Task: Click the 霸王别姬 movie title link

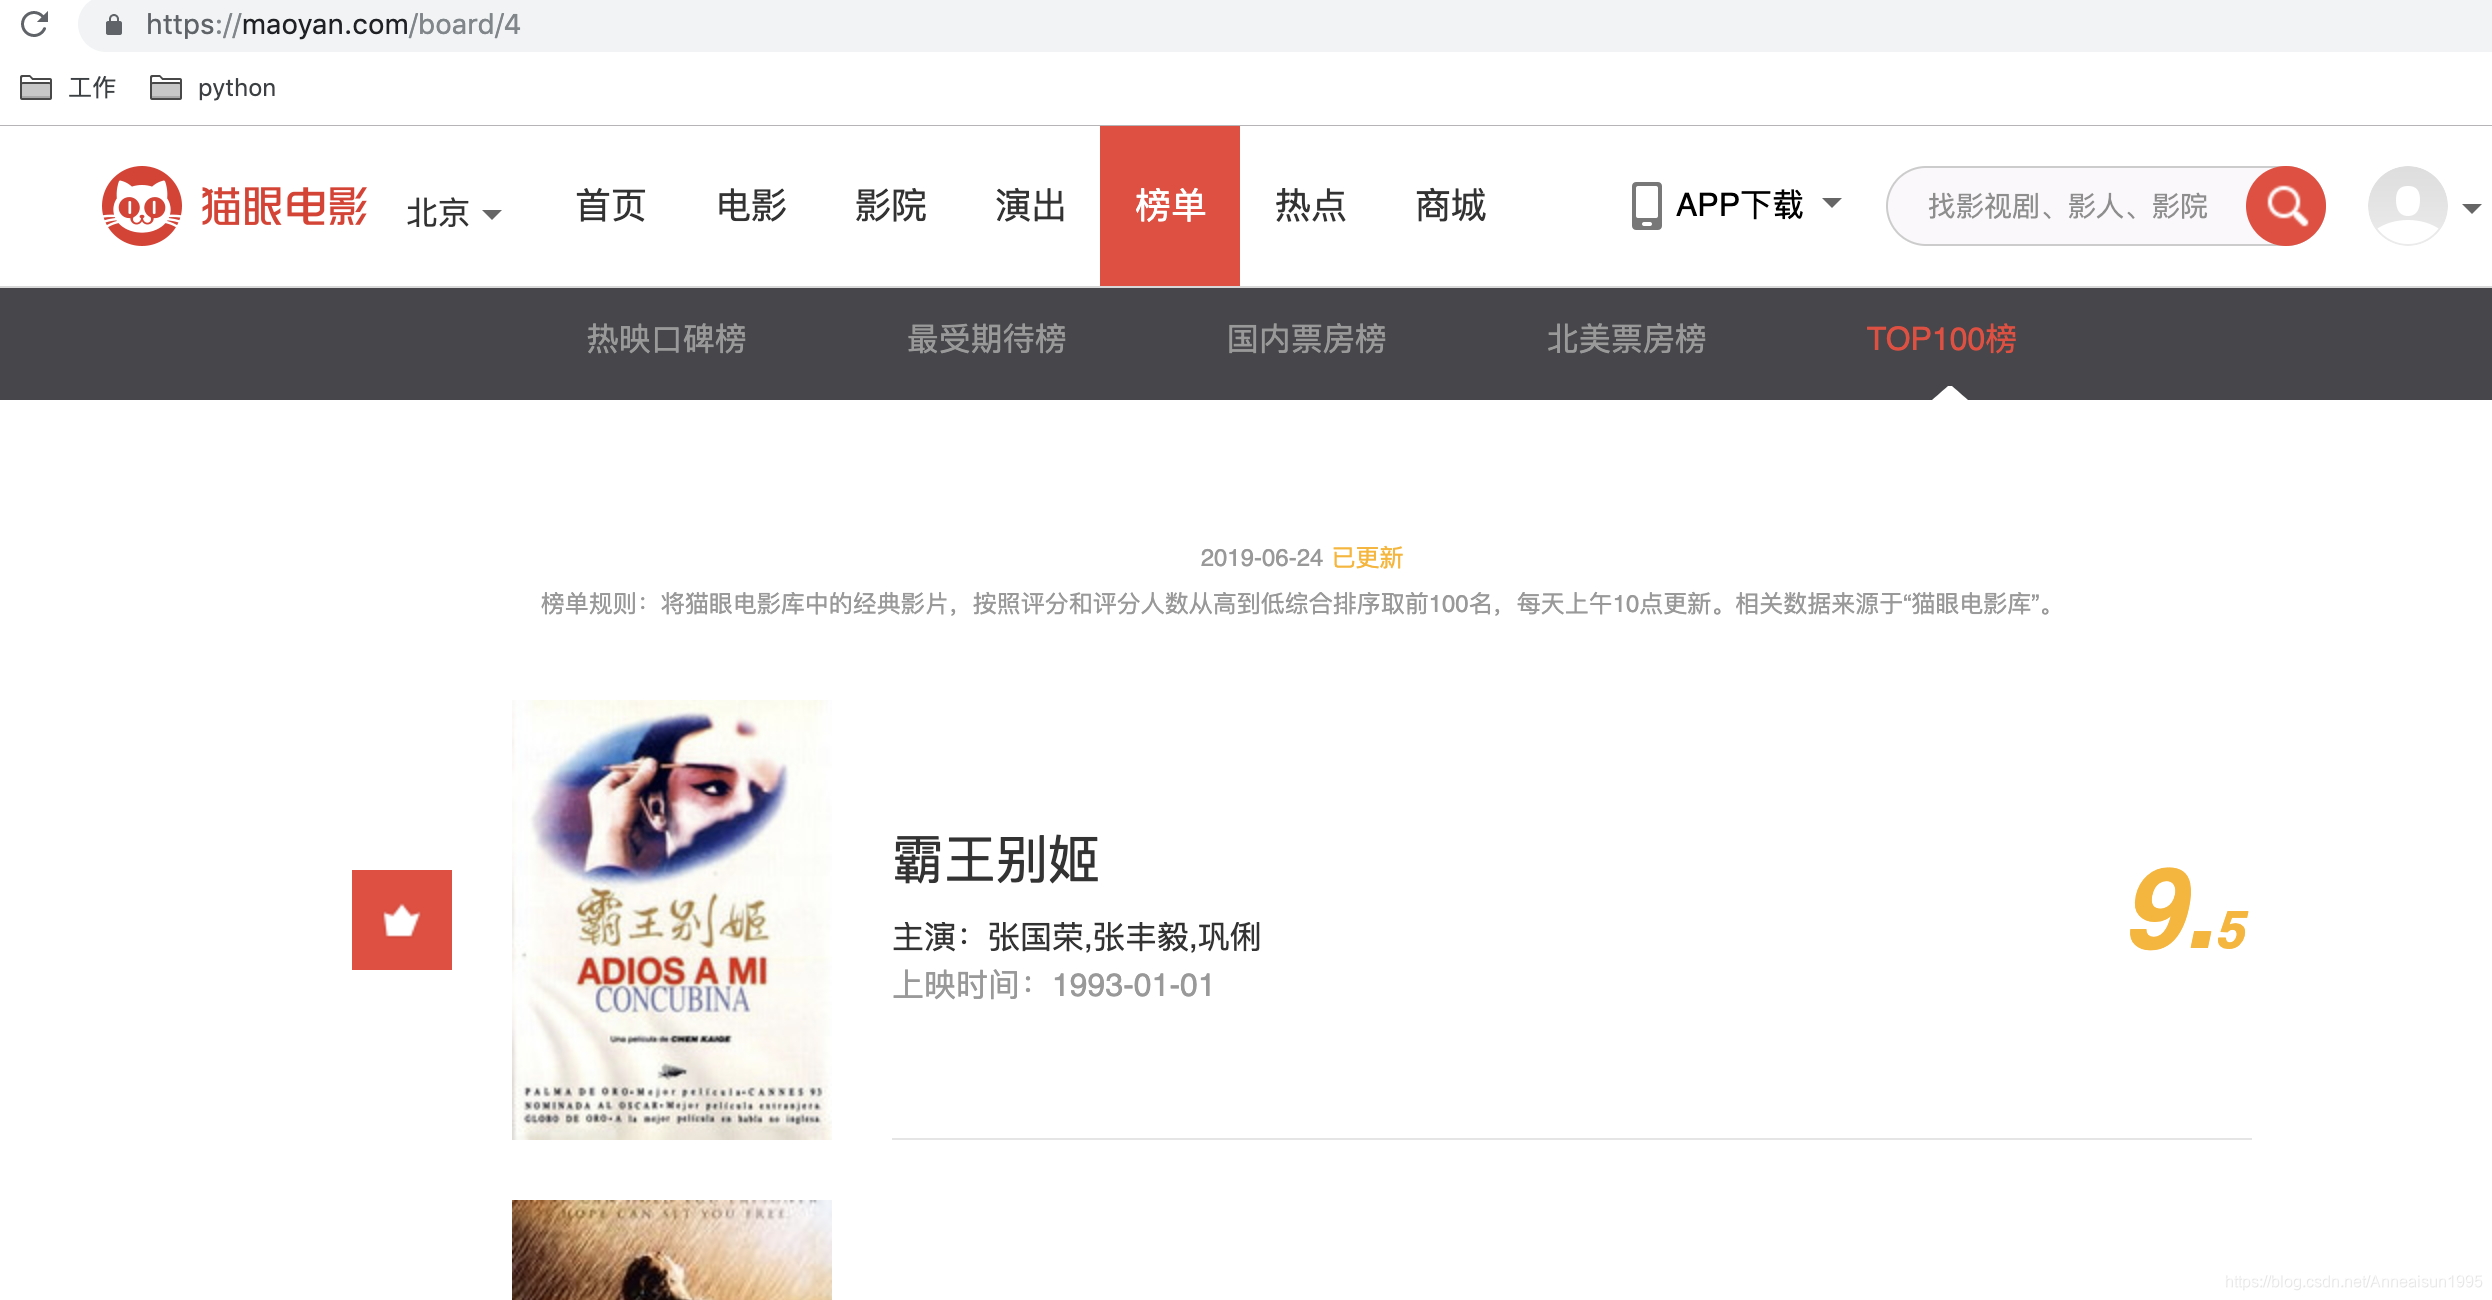Action: (995, 859)
